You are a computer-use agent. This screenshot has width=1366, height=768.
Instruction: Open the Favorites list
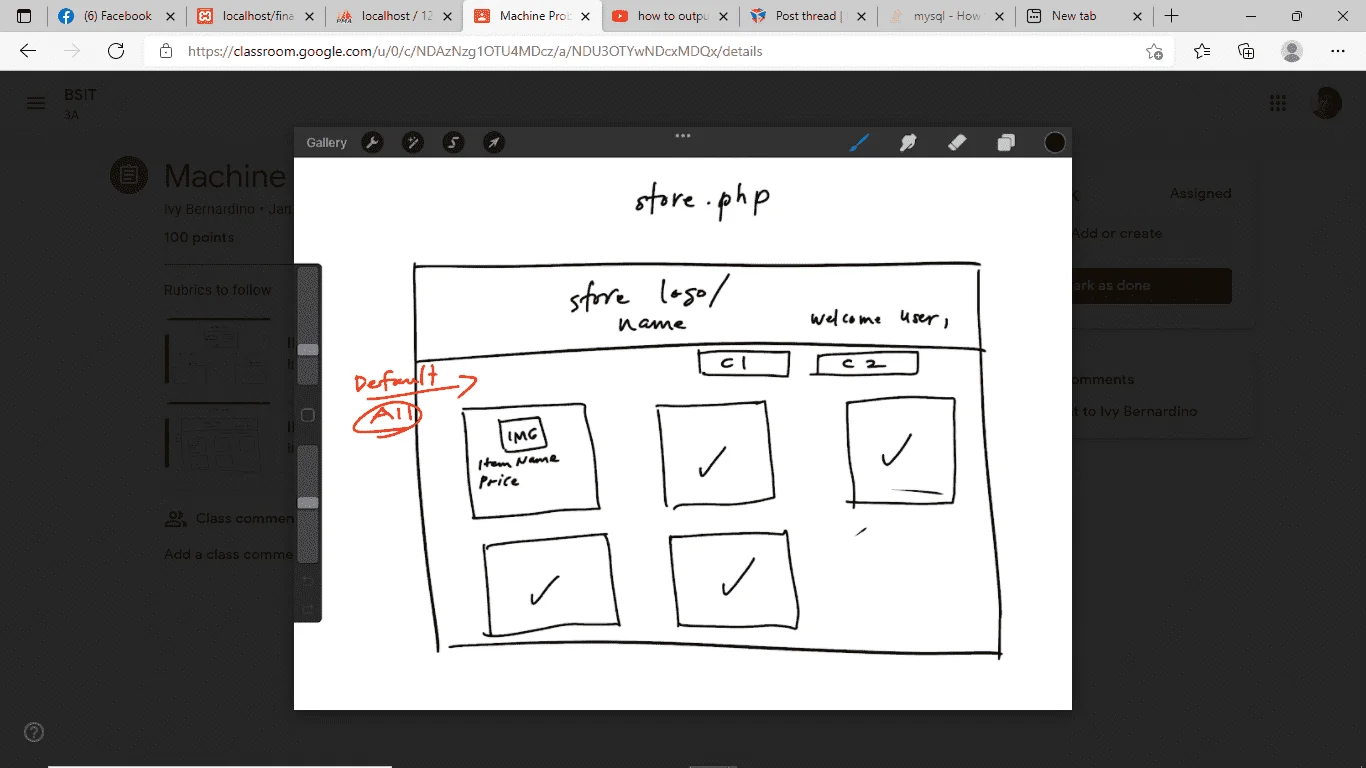[x=1202, y=51]
